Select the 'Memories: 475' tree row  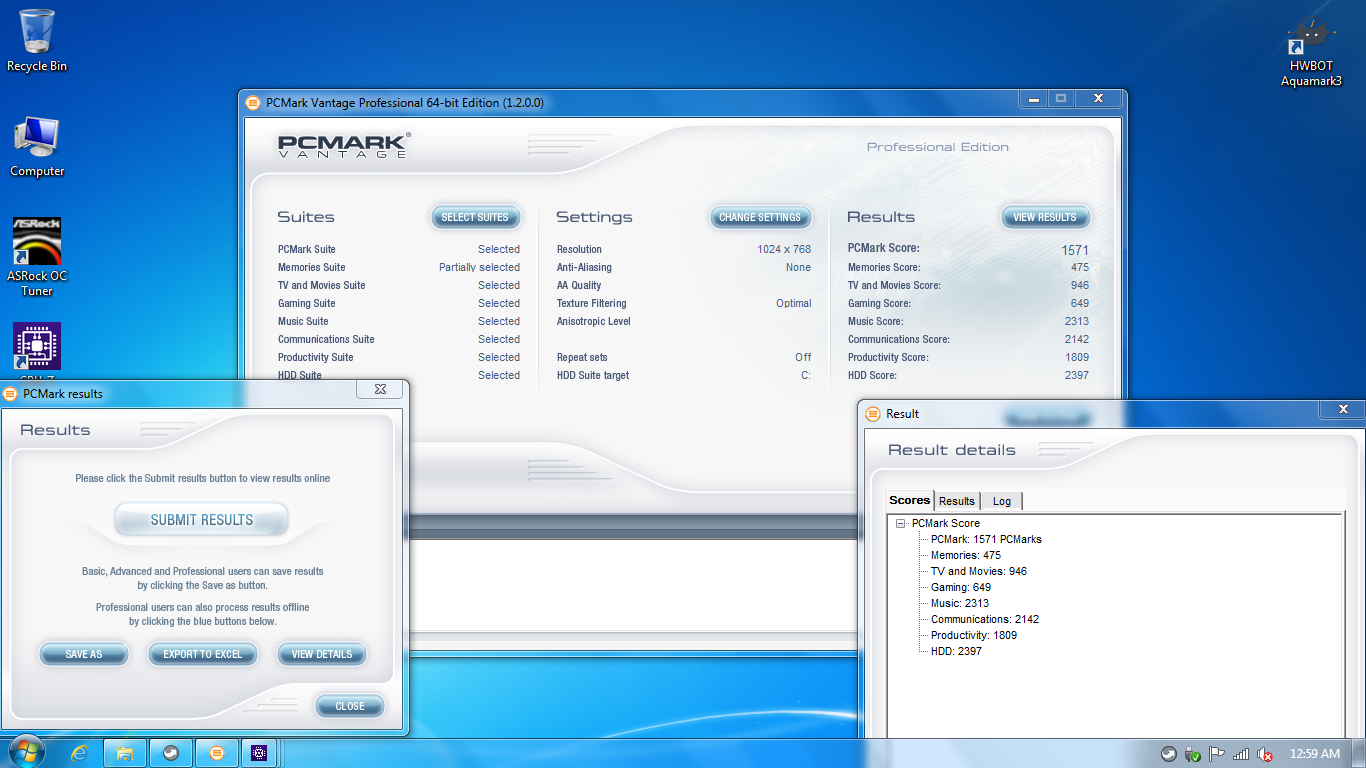[966, 555]
